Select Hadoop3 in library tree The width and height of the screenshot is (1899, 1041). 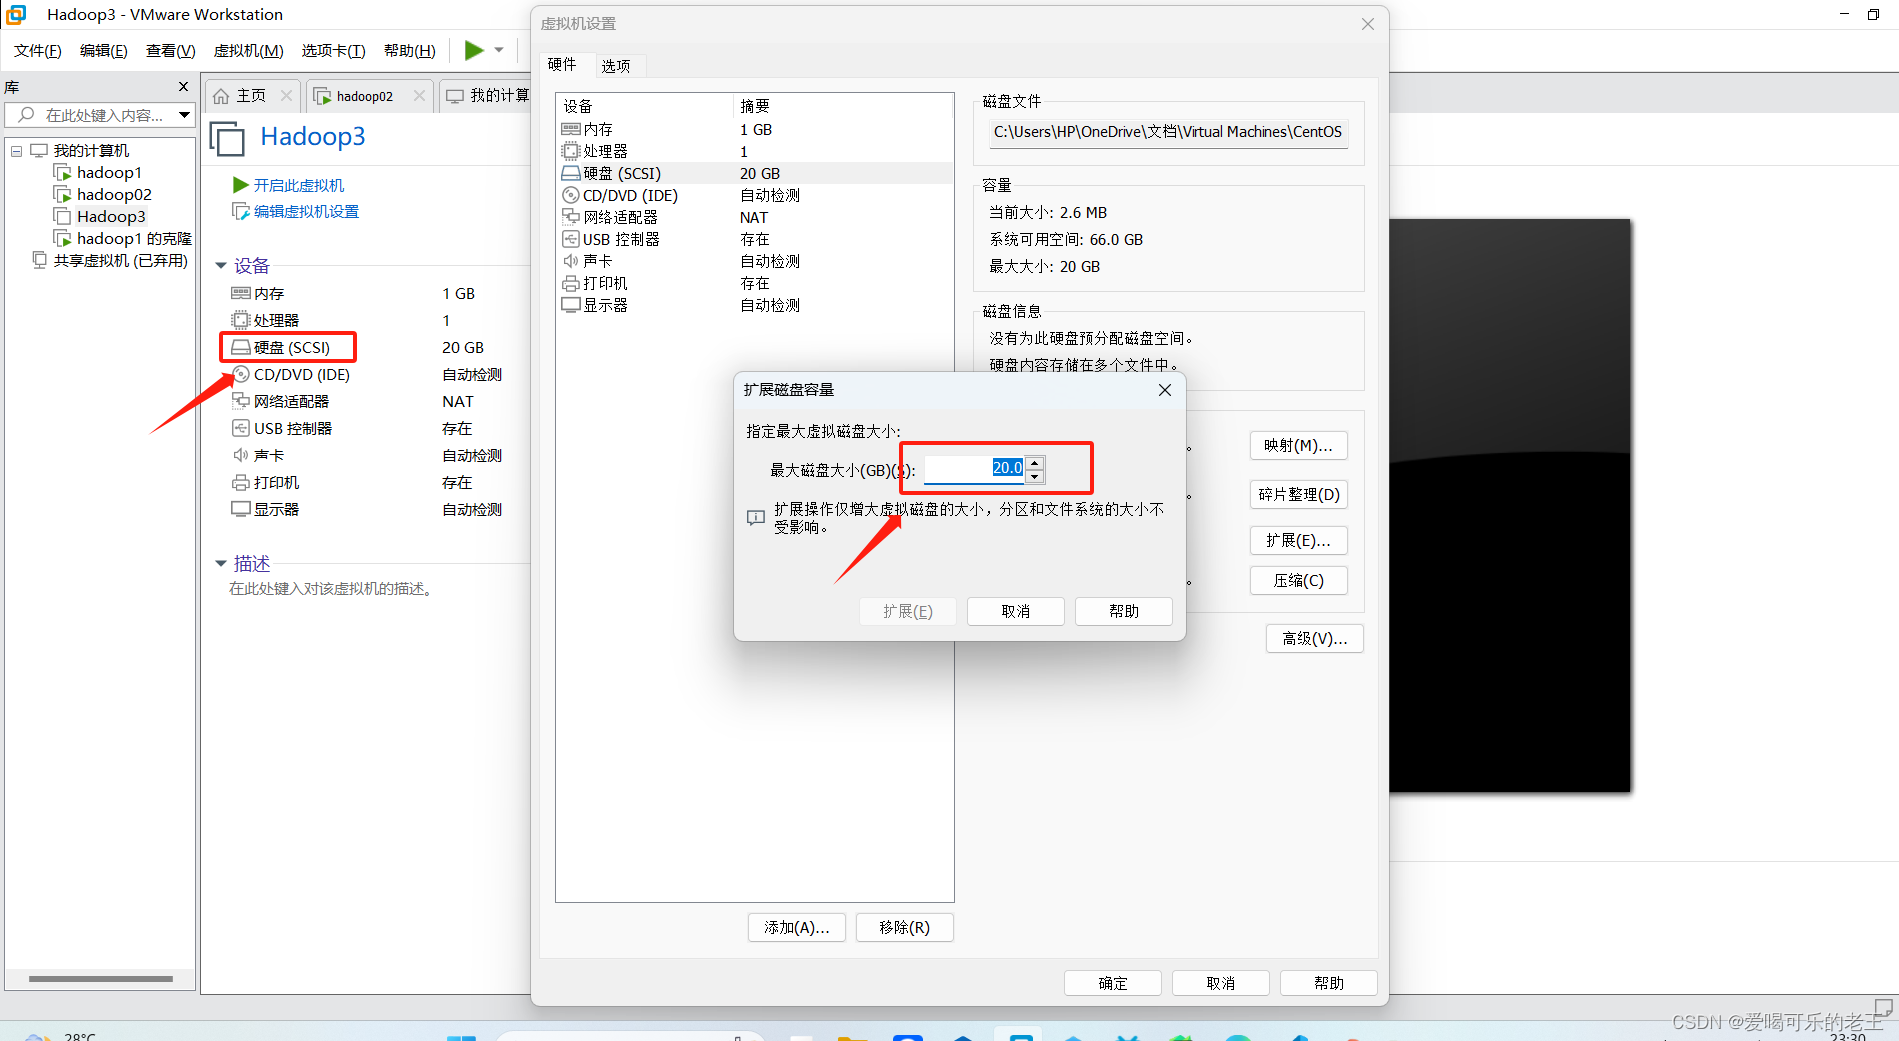[x=111, y=216]
